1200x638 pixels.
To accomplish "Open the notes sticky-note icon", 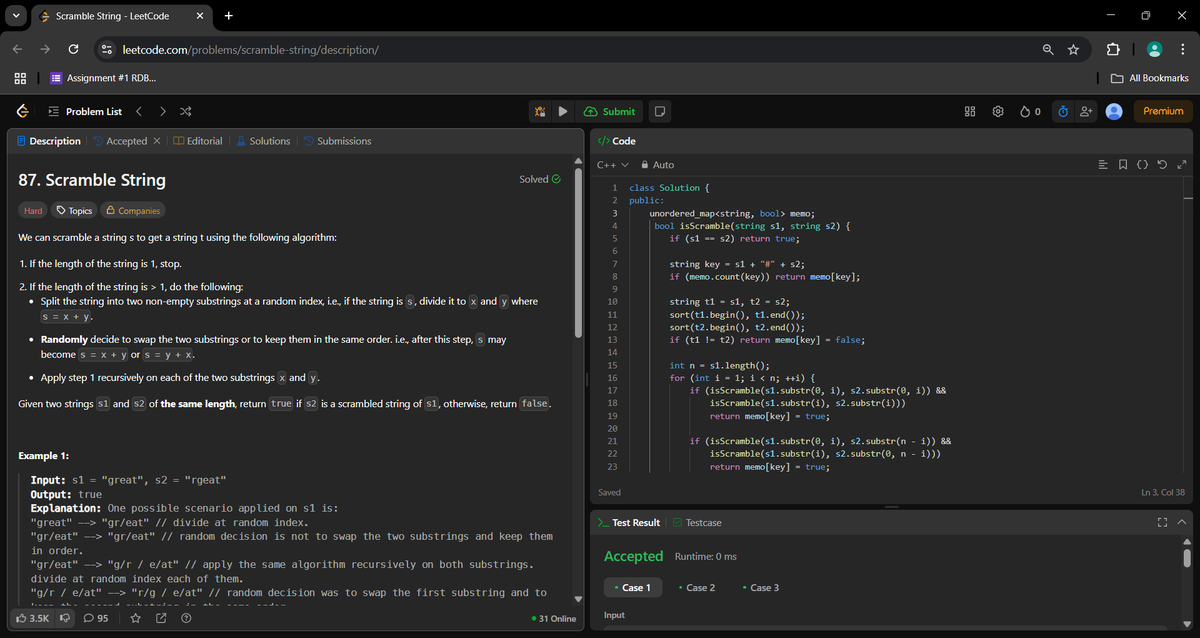I will (660, 111).
